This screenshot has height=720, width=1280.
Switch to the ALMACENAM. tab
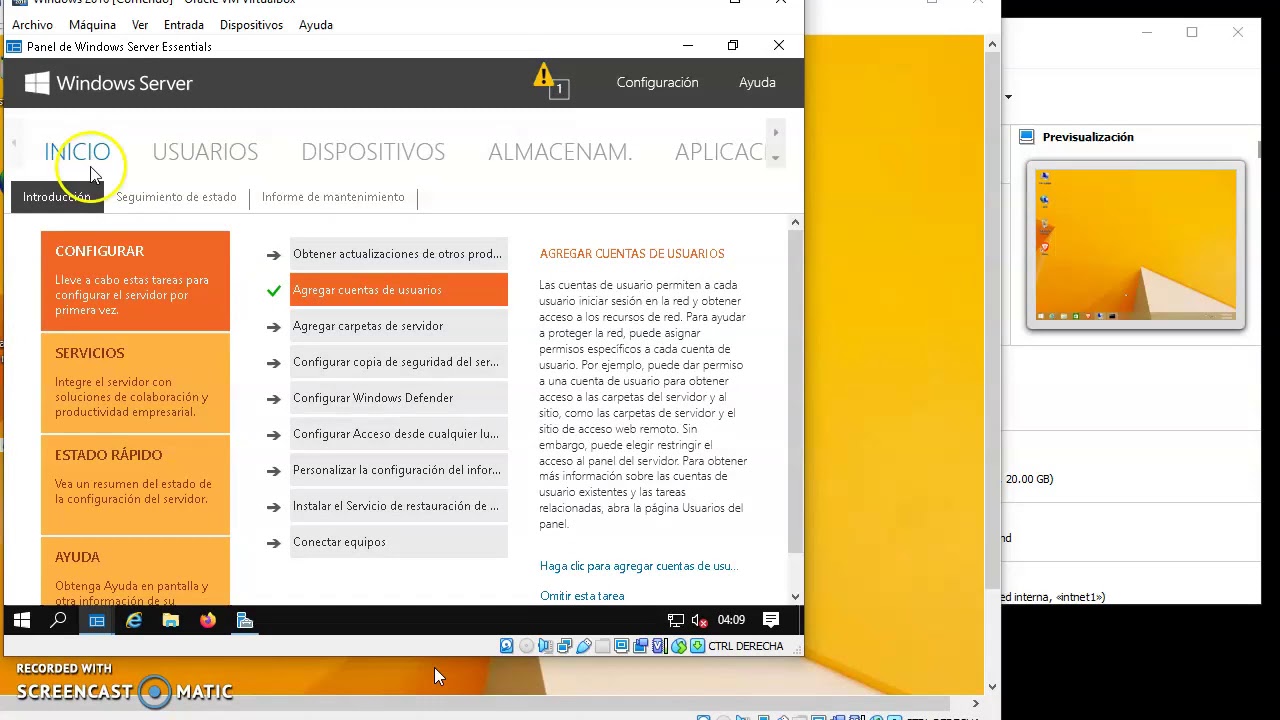click(x=560, y=152)
